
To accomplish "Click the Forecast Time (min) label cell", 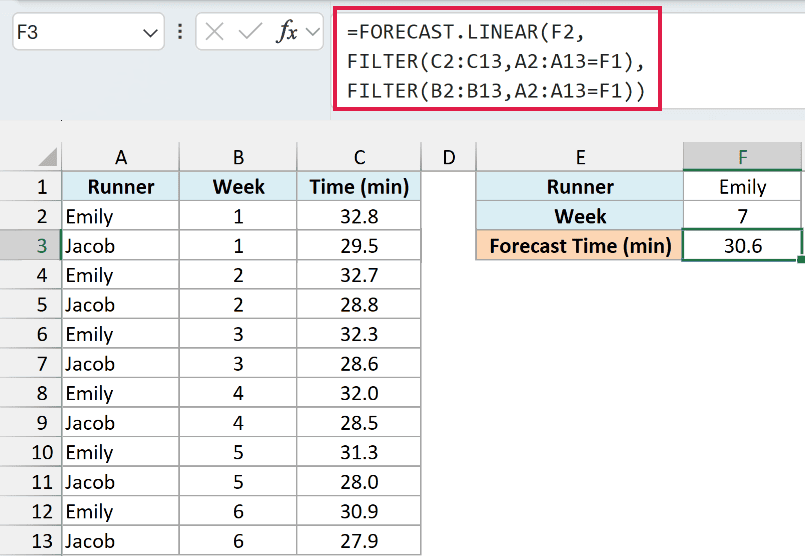I will 580,245.
